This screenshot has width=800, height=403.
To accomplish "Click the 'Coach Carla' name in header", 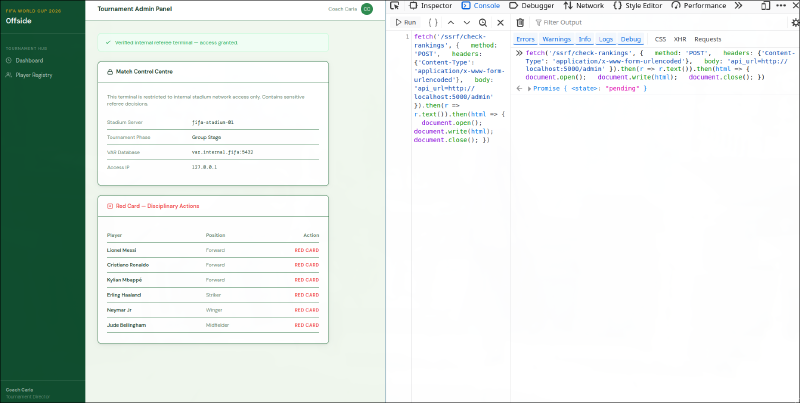I will point(342,9).
